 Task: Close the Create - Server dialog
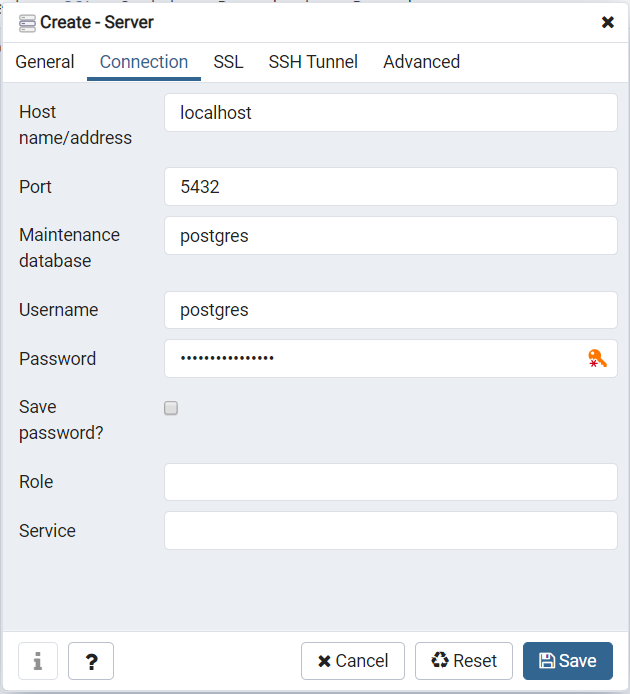[x=607, y=22]
